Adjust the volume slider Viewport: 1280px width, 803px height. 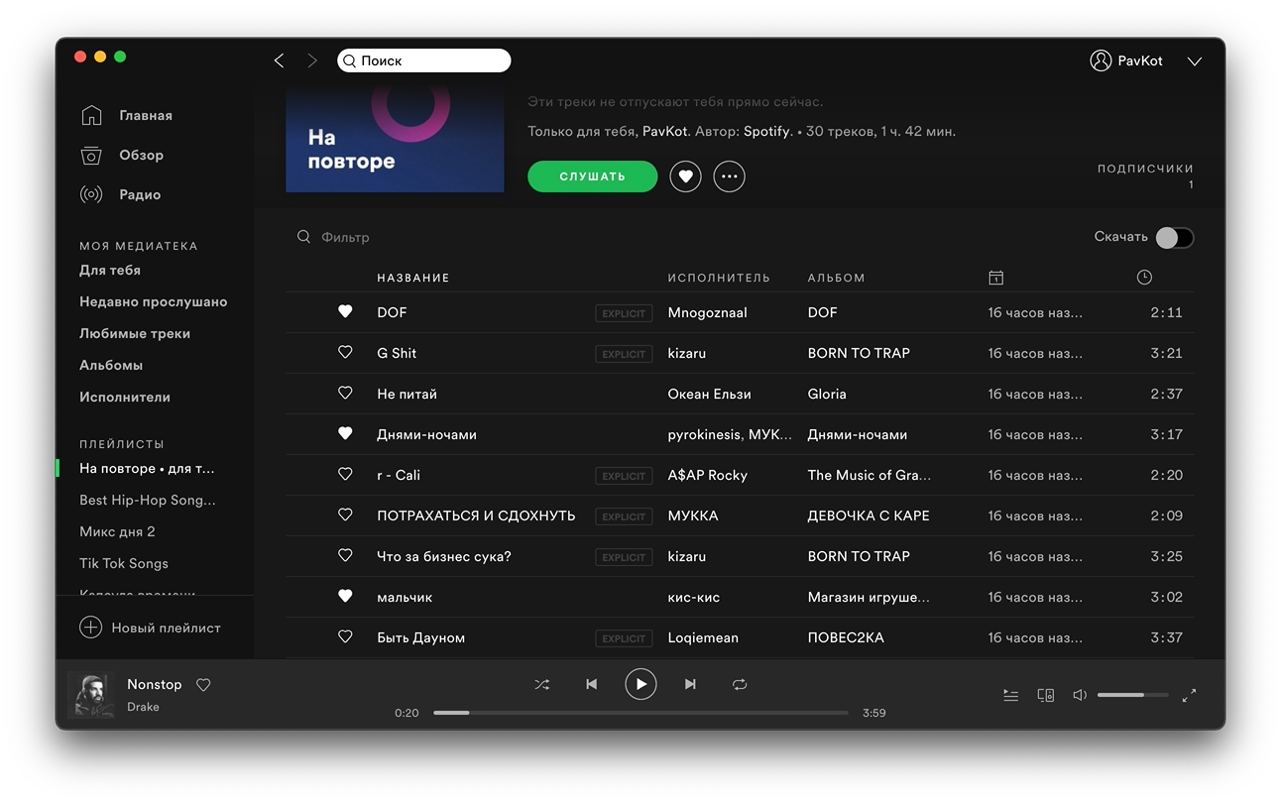pyautogui.click(x=1133, y=695)
